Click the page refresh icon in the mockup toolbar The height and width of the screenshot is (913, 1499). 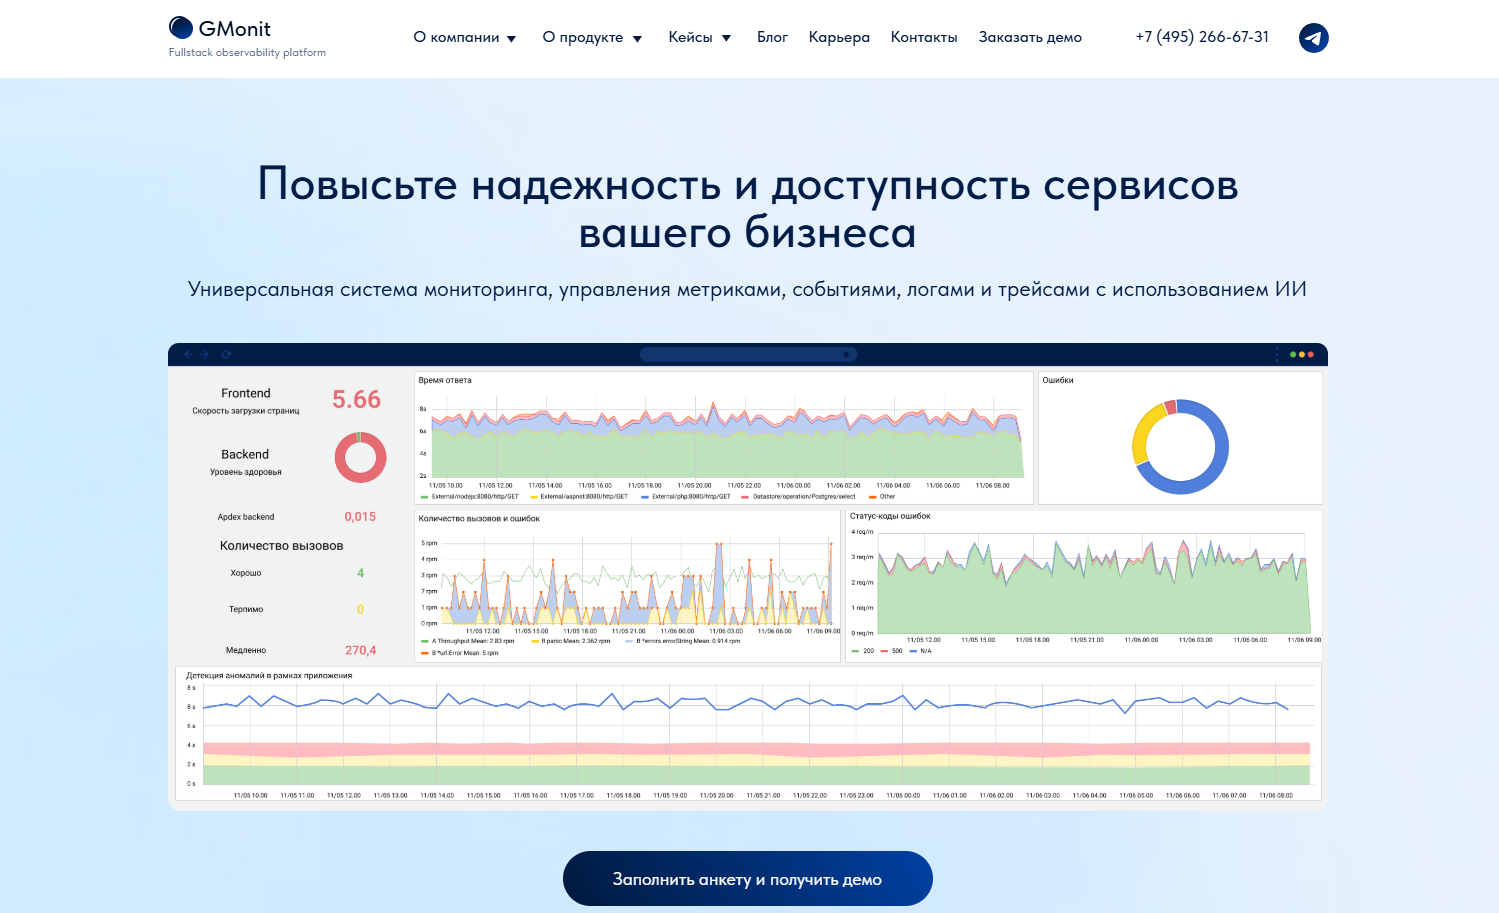(x=226, y=354)
